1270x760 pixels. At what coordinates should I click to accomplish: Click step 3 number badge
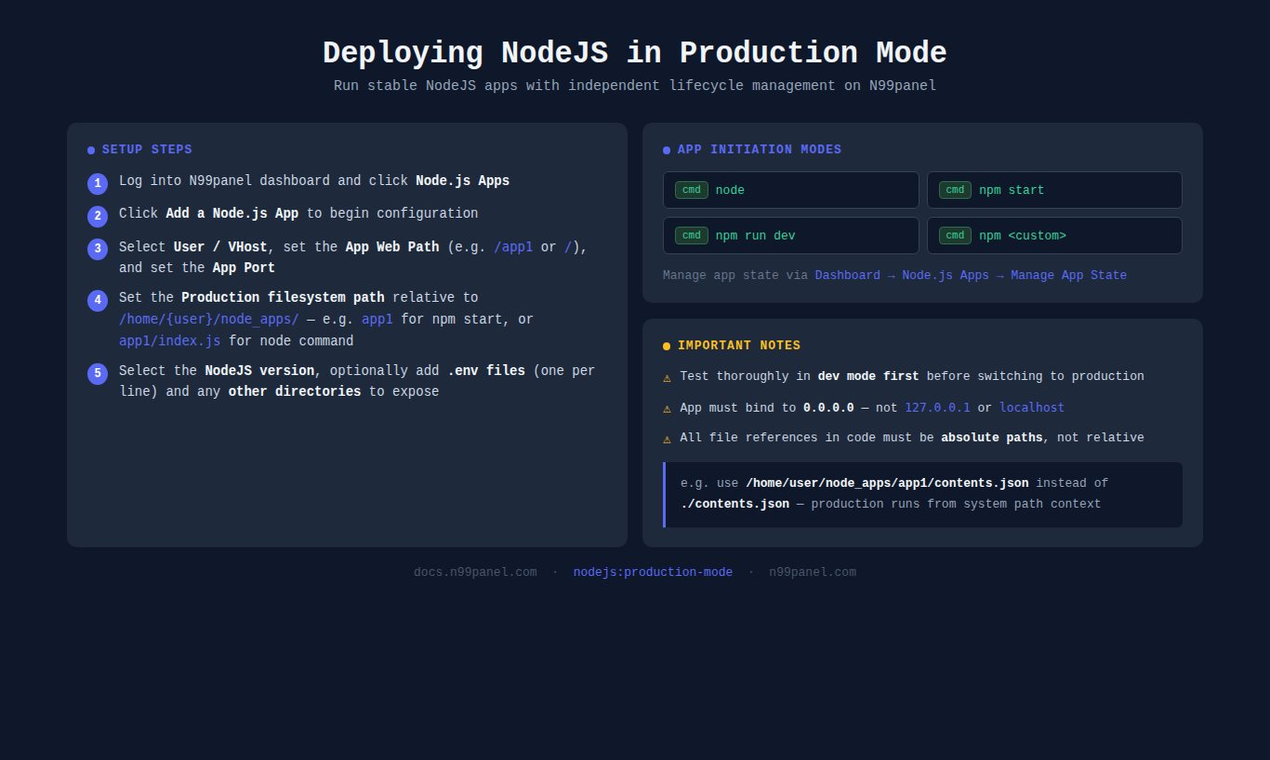97,249
